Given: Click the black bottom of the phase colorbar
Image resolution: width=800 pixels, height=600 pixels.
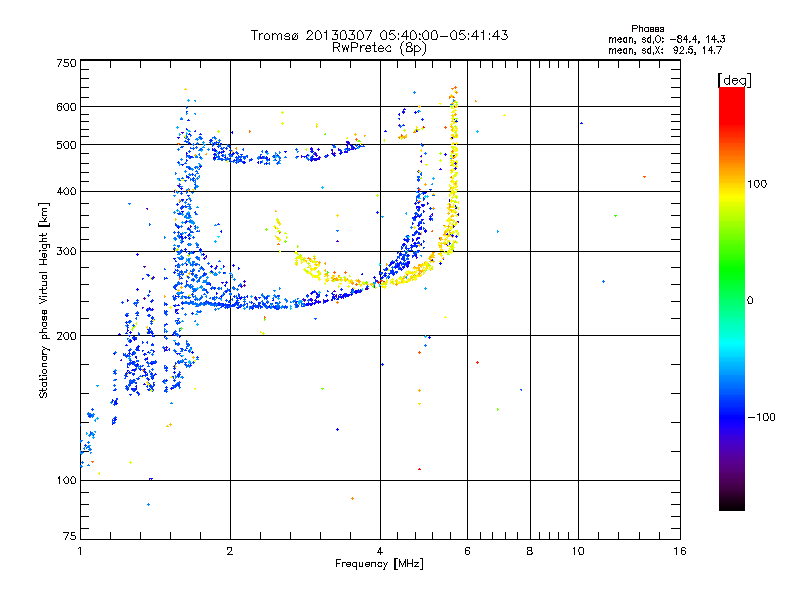Looking at the screenshot, I should (732, 503).
